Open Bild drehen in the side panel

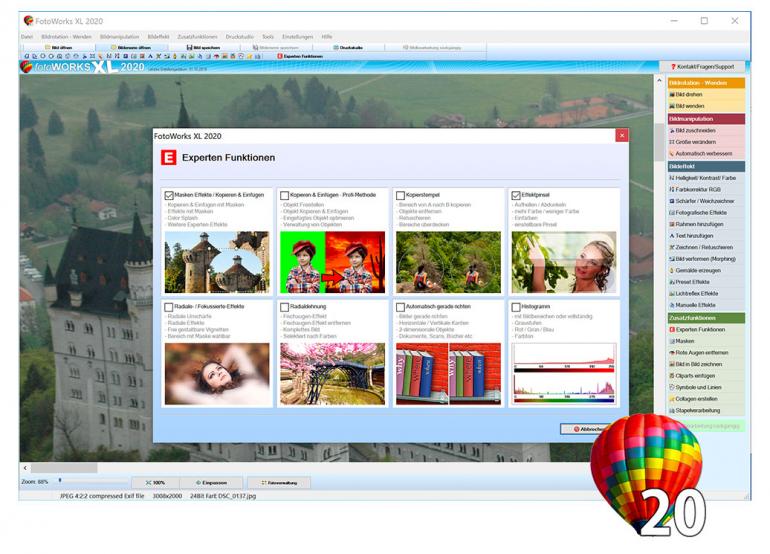(706, 94)
